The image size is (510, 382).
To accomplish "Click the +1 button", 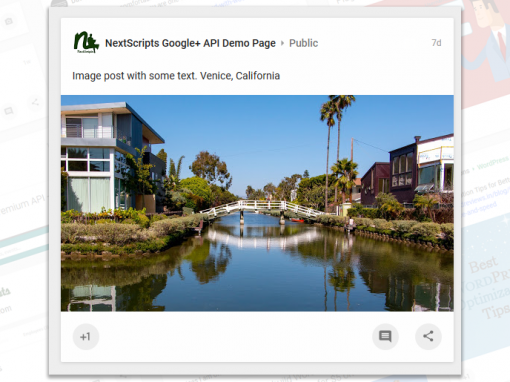I will coord(86,337).
